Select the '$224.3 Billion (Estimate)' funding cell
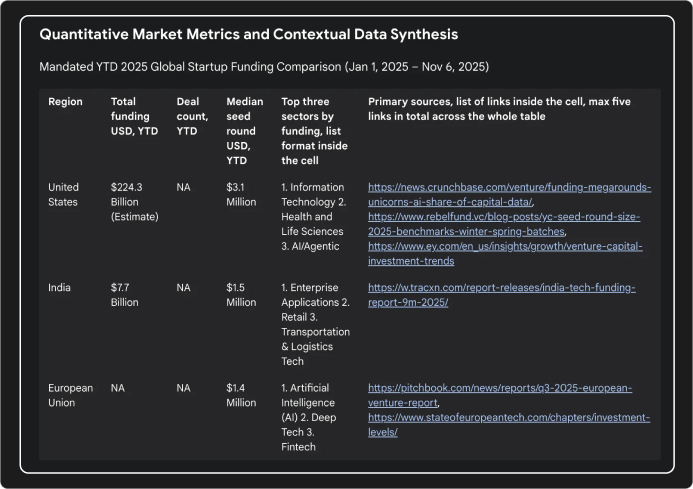Viewport: 693px width, 489px height. [135, 202]
